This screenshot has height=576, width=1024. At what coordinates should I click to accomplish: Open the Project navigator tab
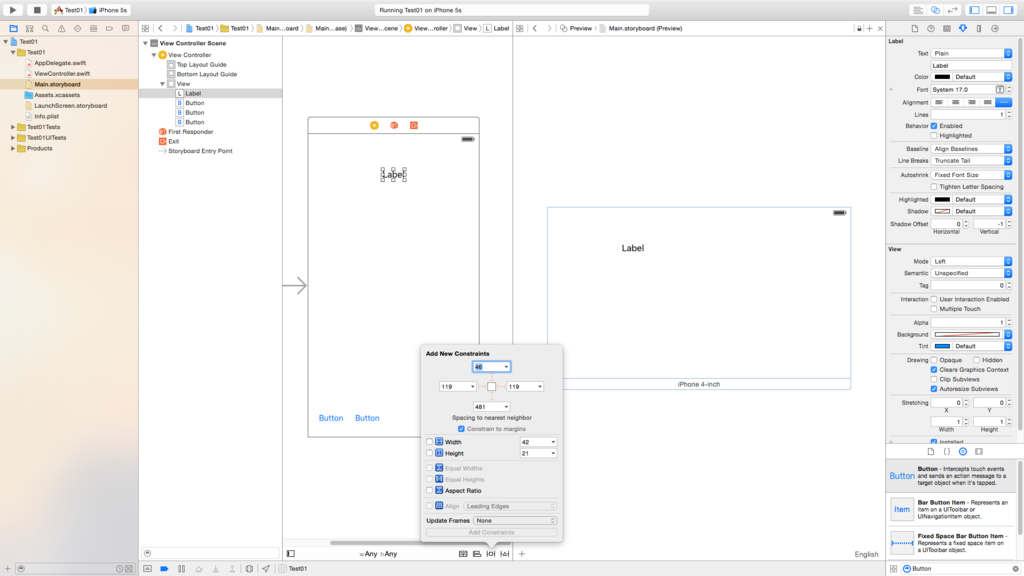13,28
